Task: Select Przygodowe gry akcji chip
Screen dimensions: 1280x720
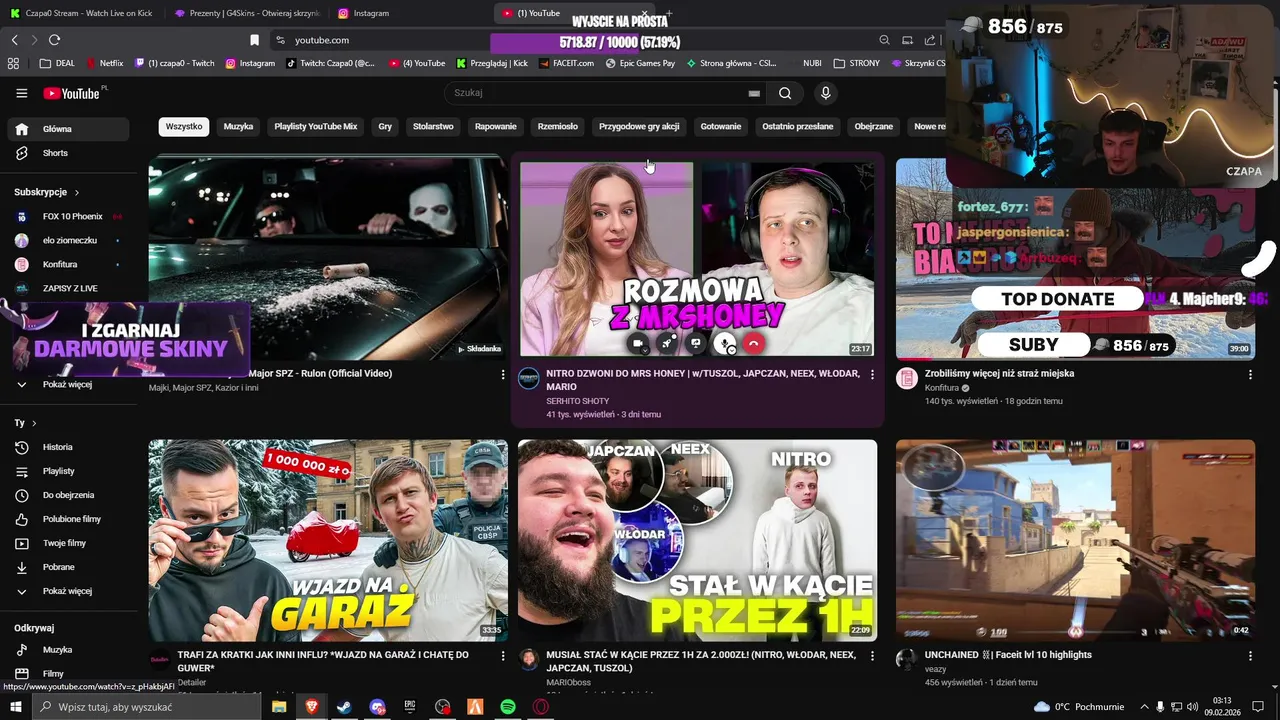Action: [x=639, y=127]
